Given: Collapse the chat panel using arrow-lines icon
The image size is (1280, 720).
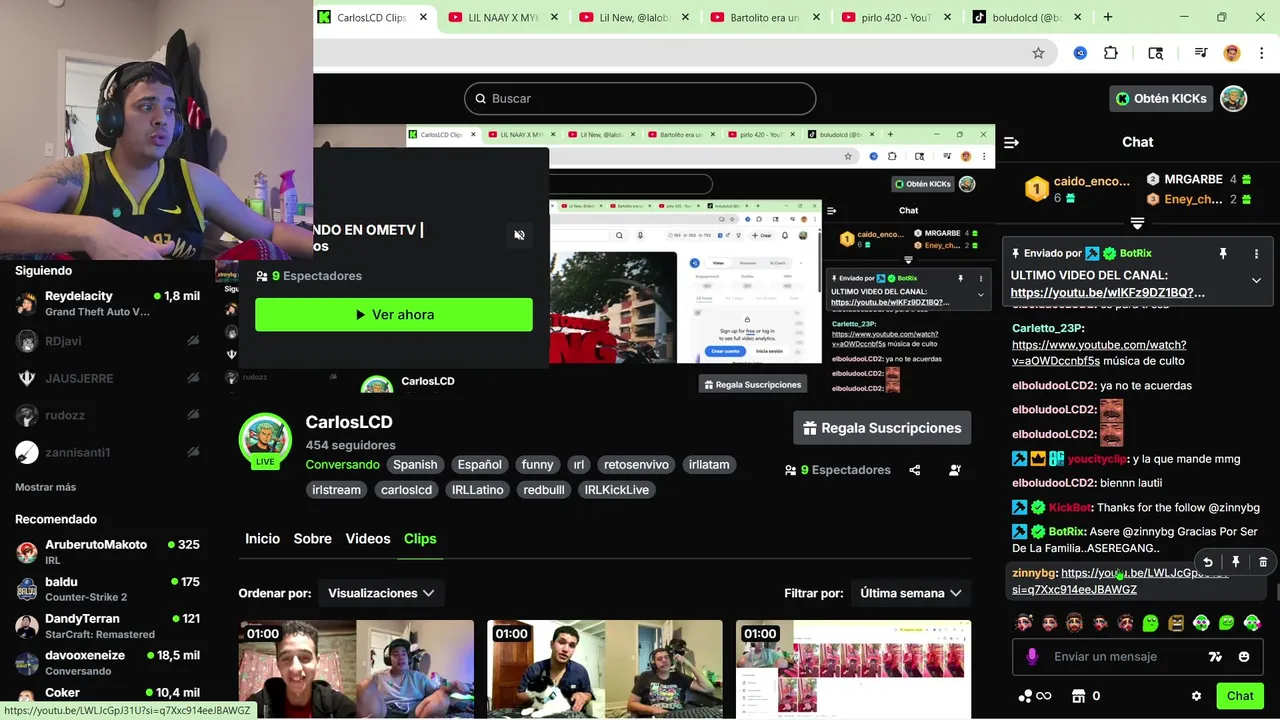Looking at the screenshot, I should pos(1011,142).
